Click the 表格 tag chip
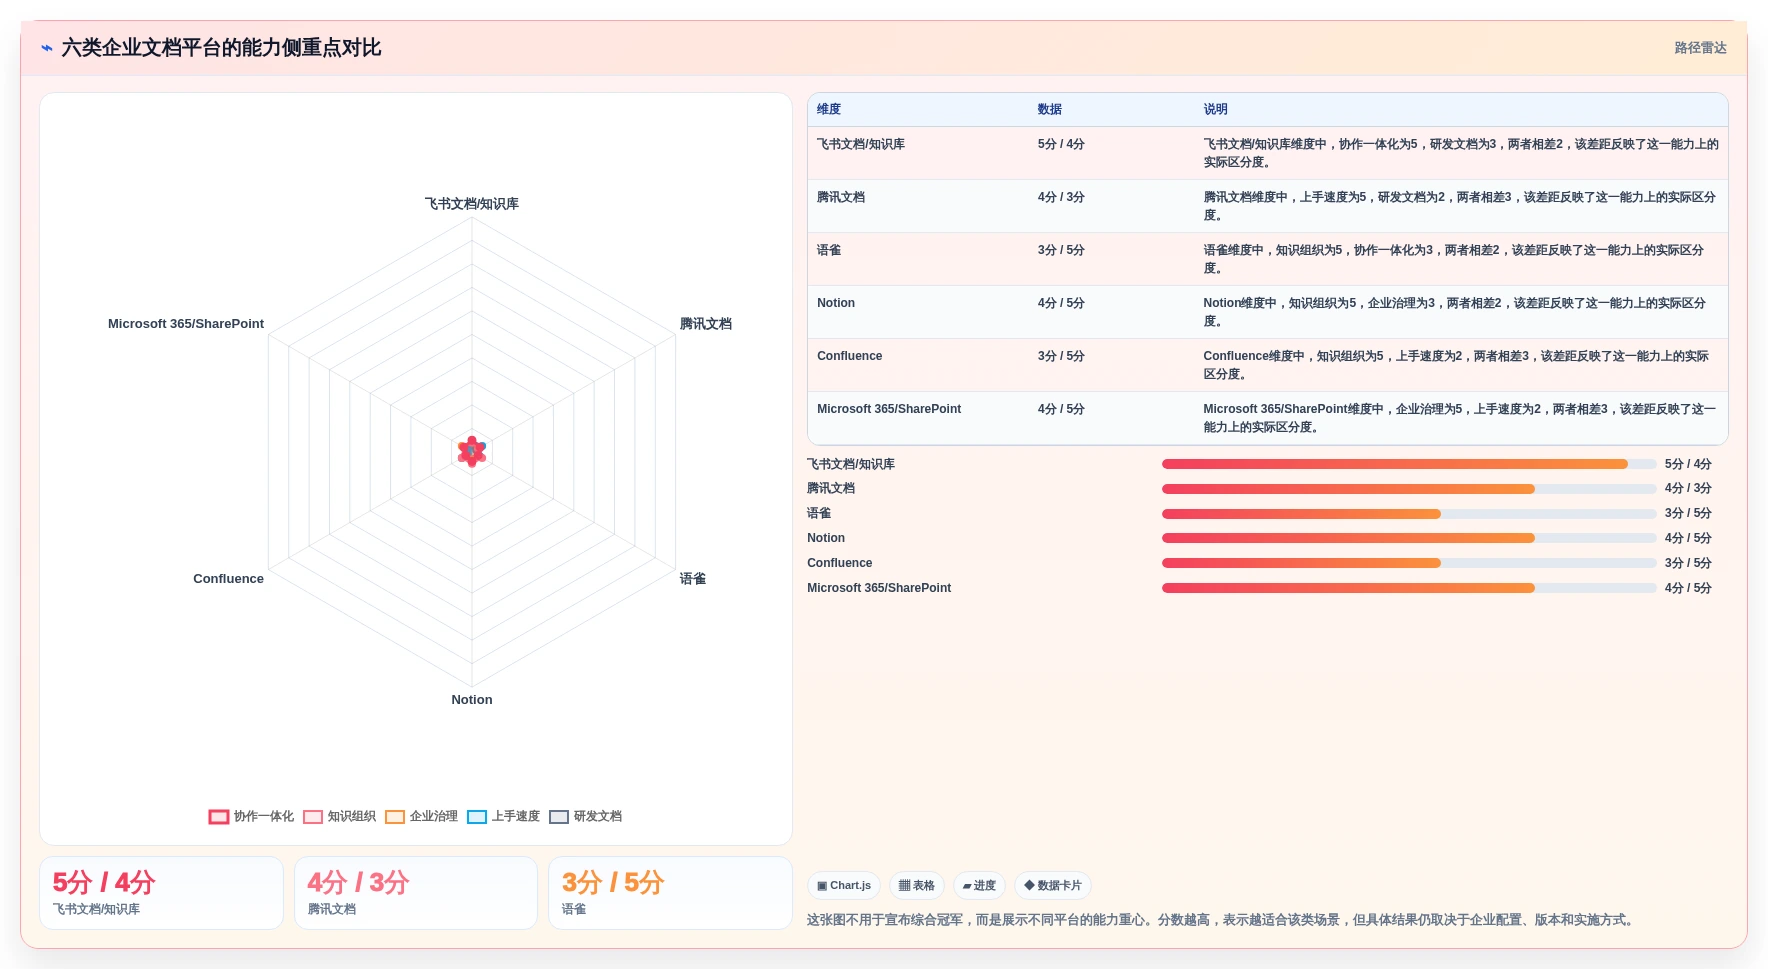 (917, 885)
